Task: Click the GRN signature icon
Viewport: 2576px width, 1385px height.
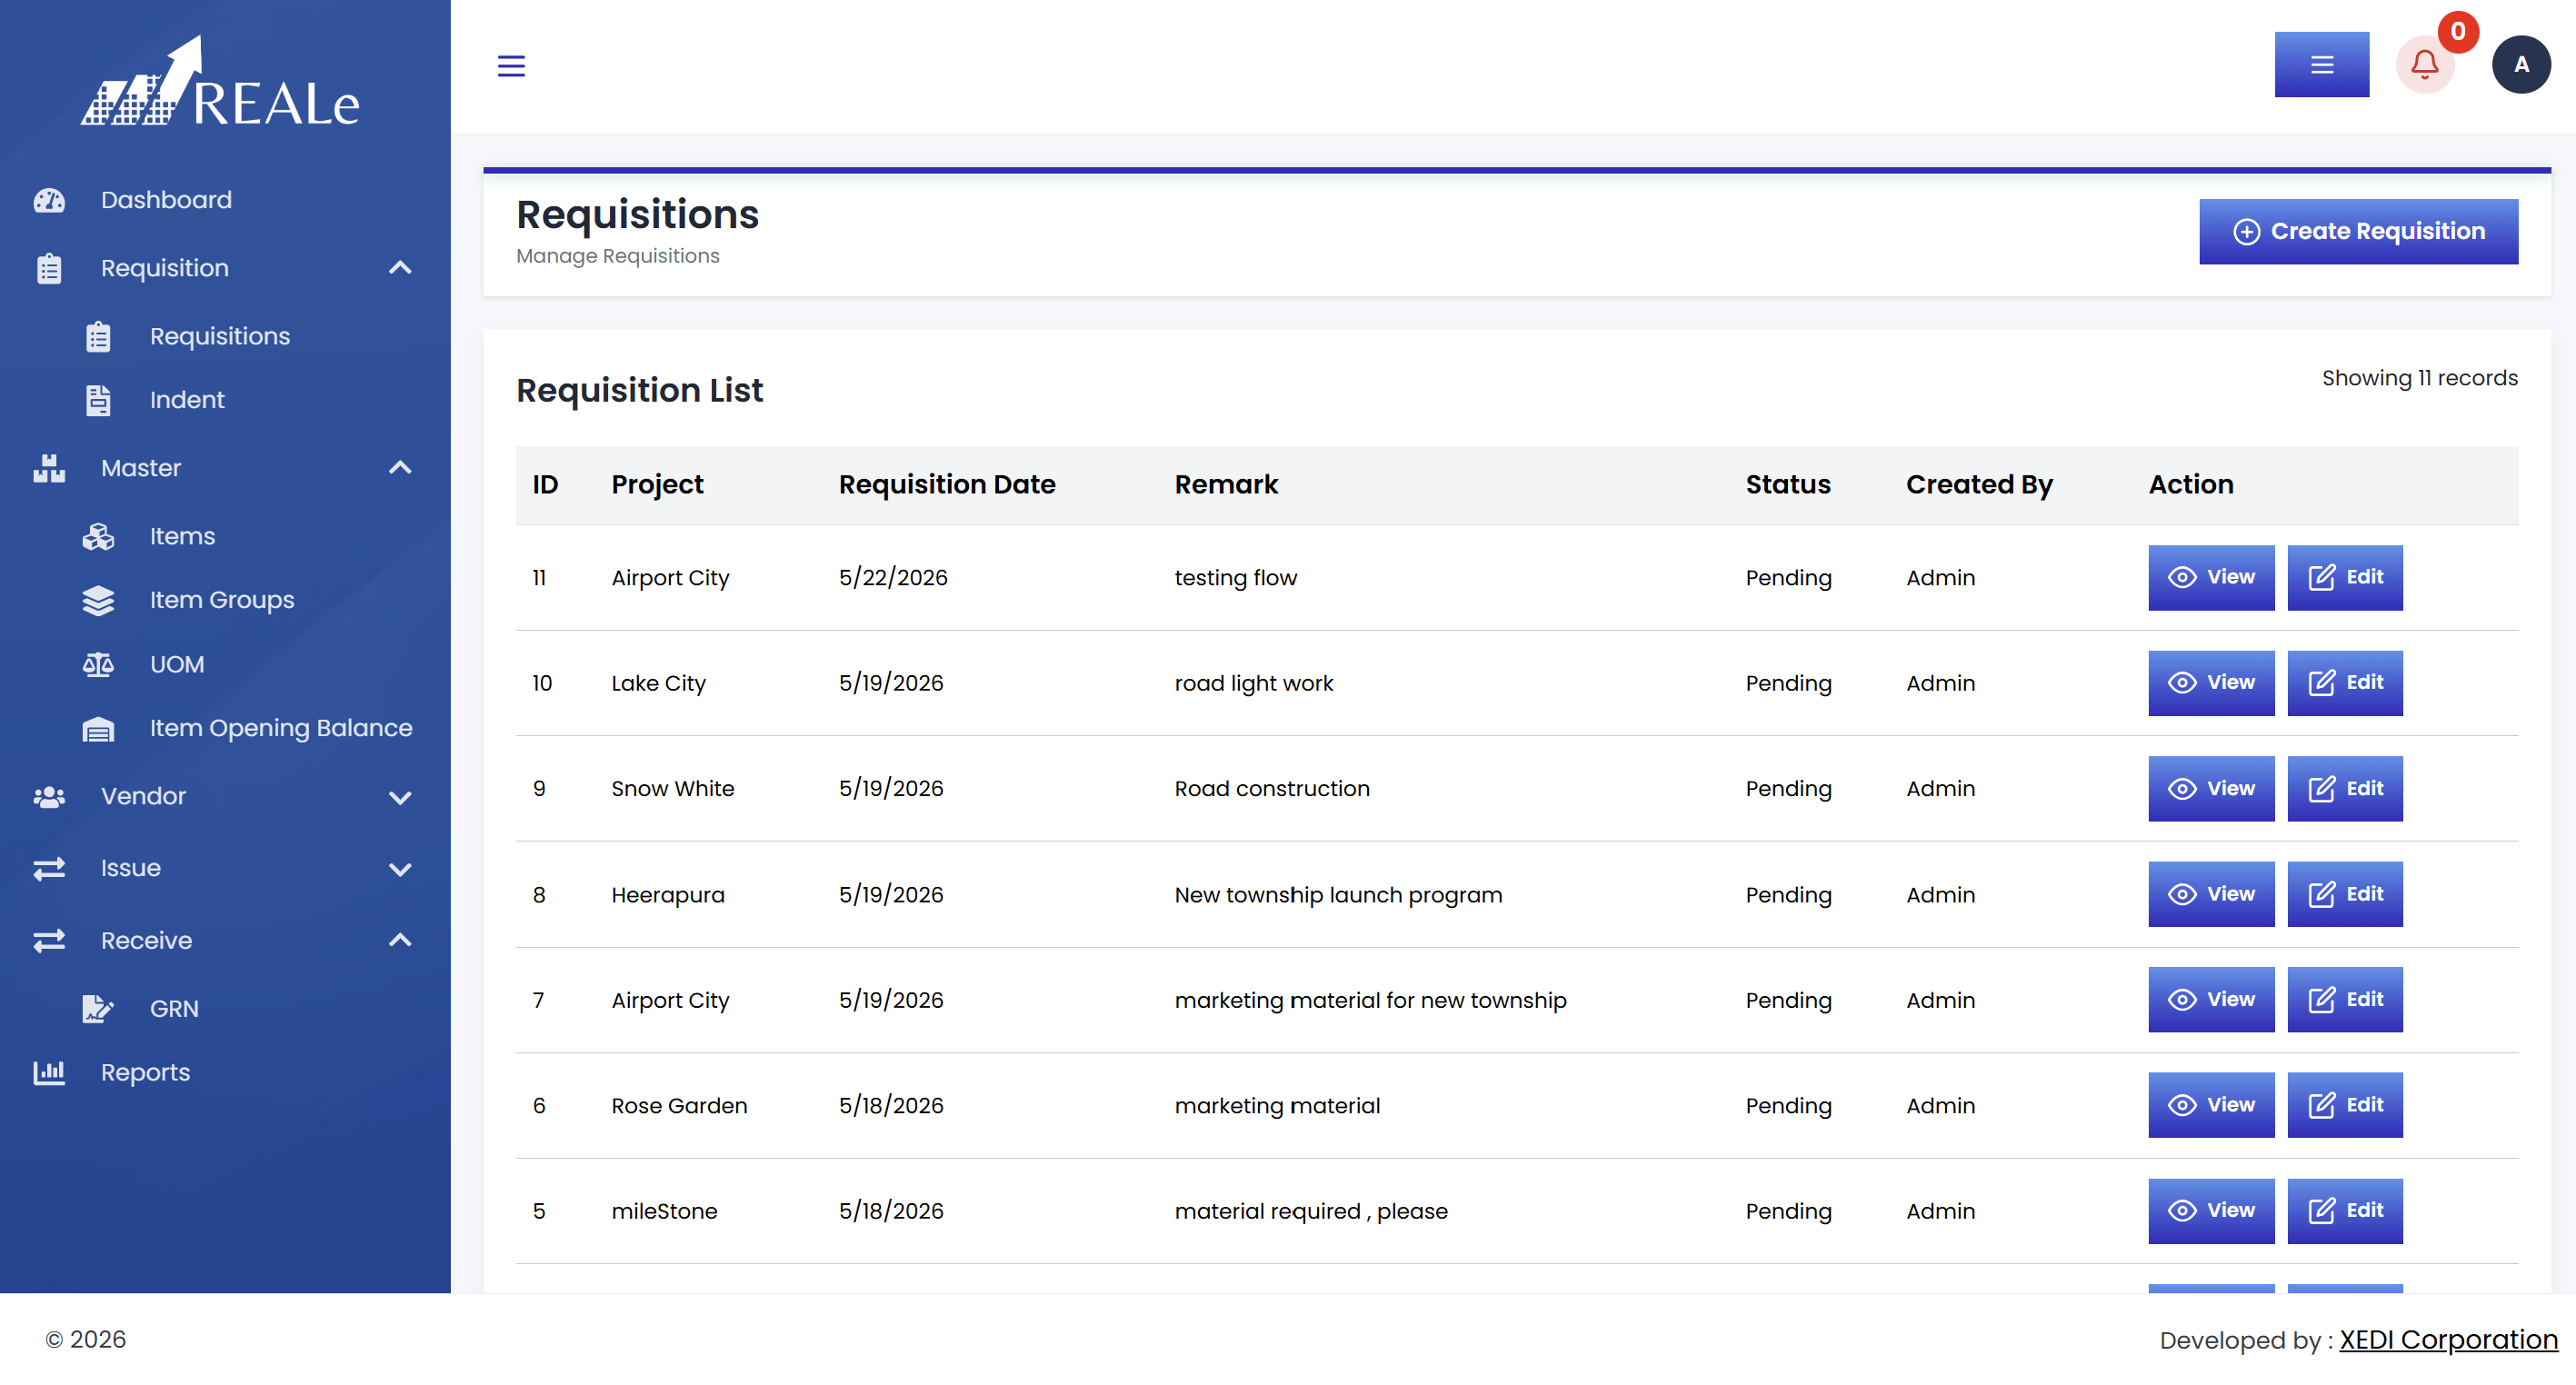Action: click(x=98, y=1008)
